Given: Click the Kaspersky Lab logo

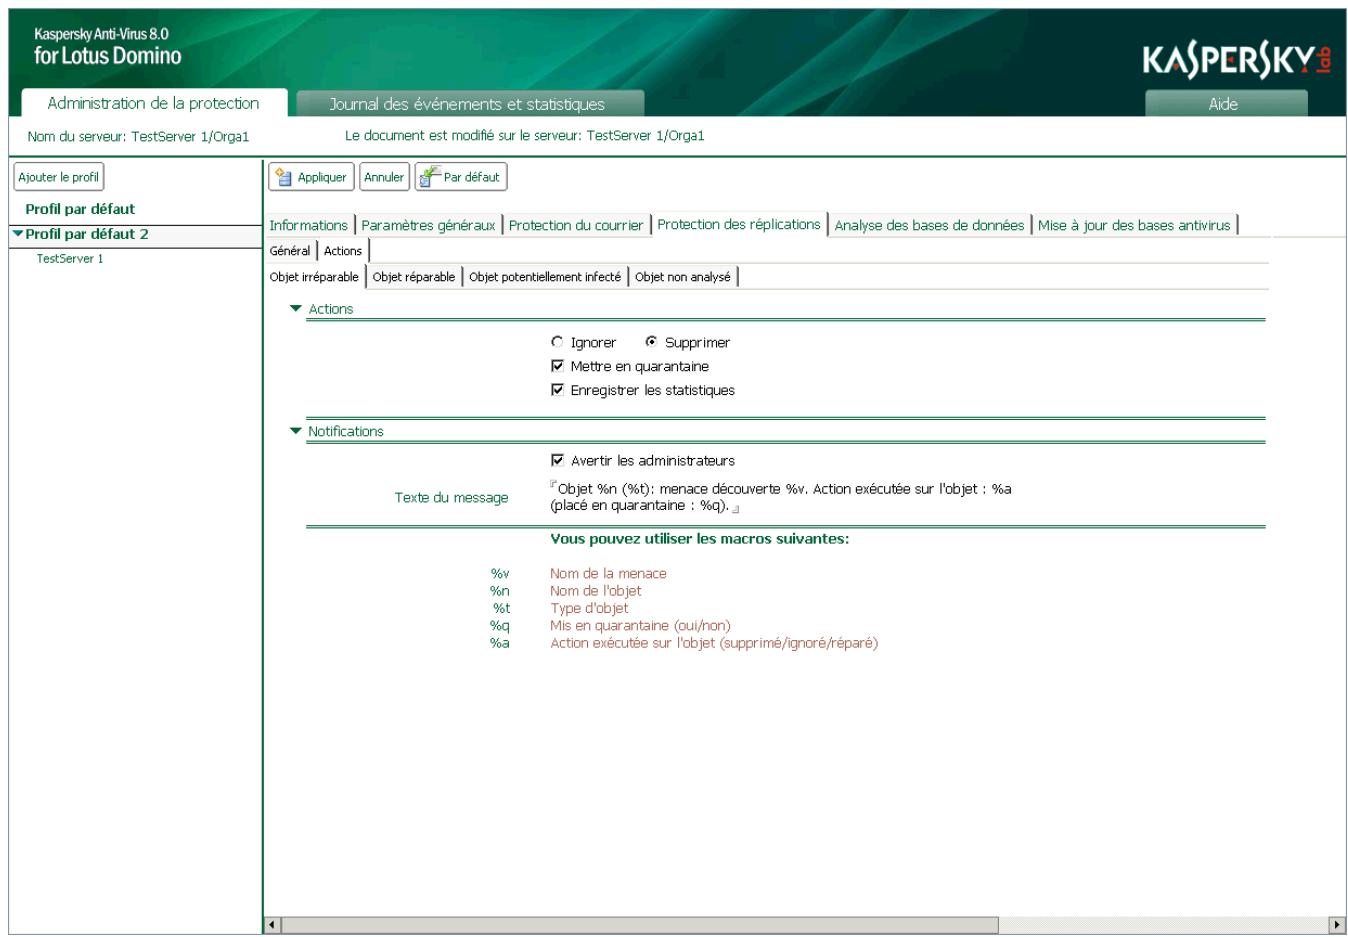Looking at the screenshot, I should [x=1237, y=61].
